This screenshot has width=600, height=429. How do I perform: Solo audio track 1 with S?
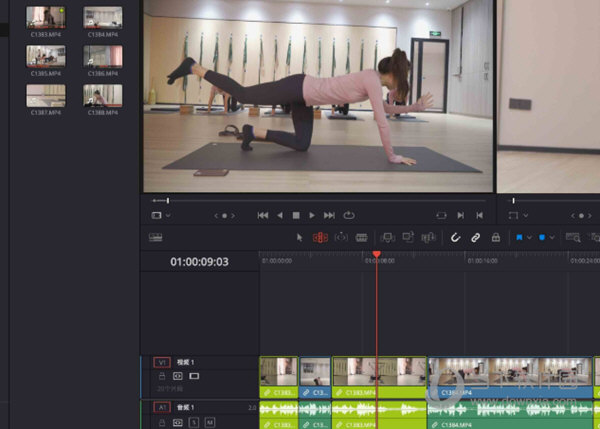194,422
